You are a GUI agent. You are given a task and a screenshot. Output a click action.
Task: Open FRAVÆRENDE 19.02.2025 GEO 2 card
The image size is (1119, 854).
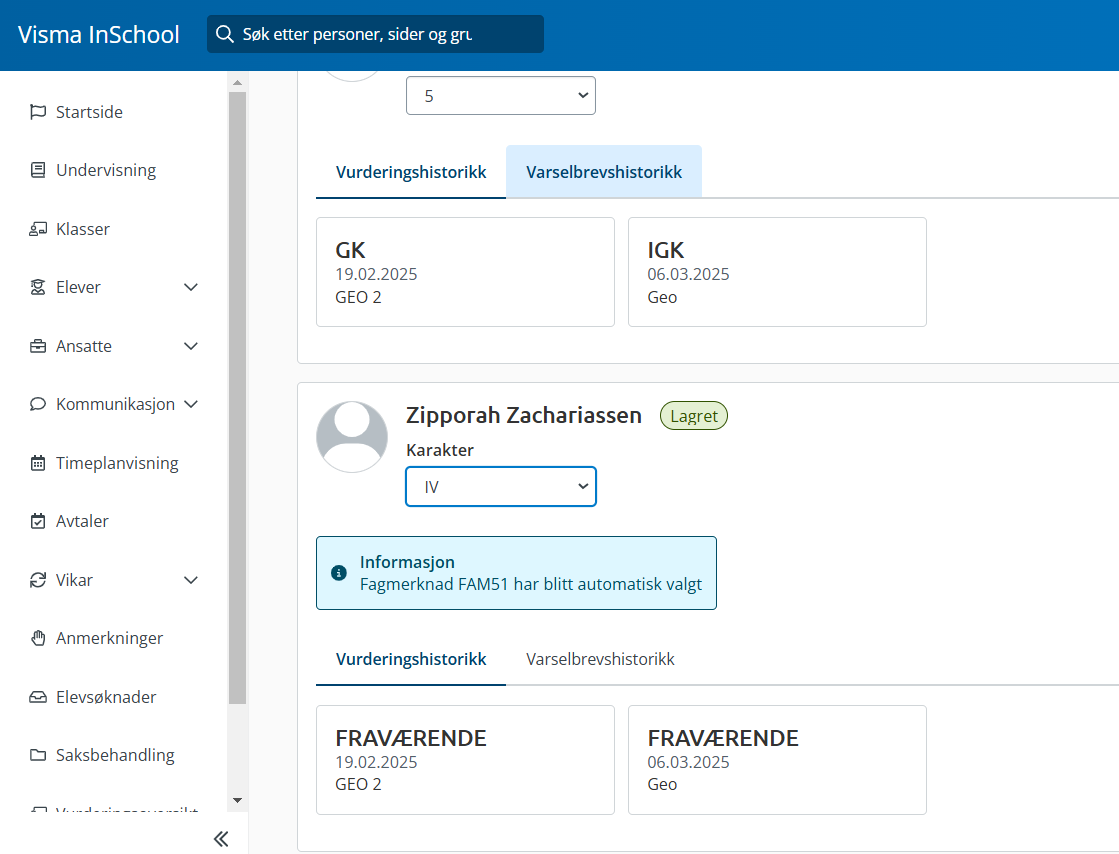coord(465,760)
